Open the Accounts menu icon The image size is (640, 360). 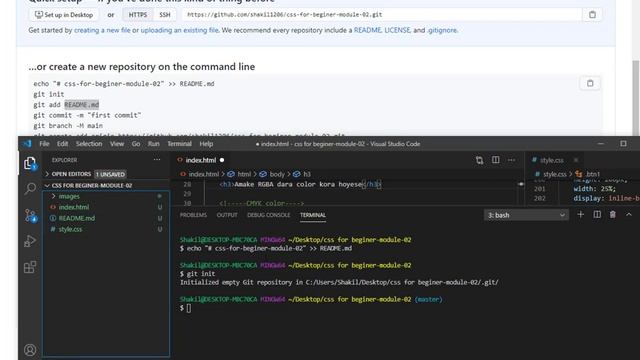coord(30,350)
